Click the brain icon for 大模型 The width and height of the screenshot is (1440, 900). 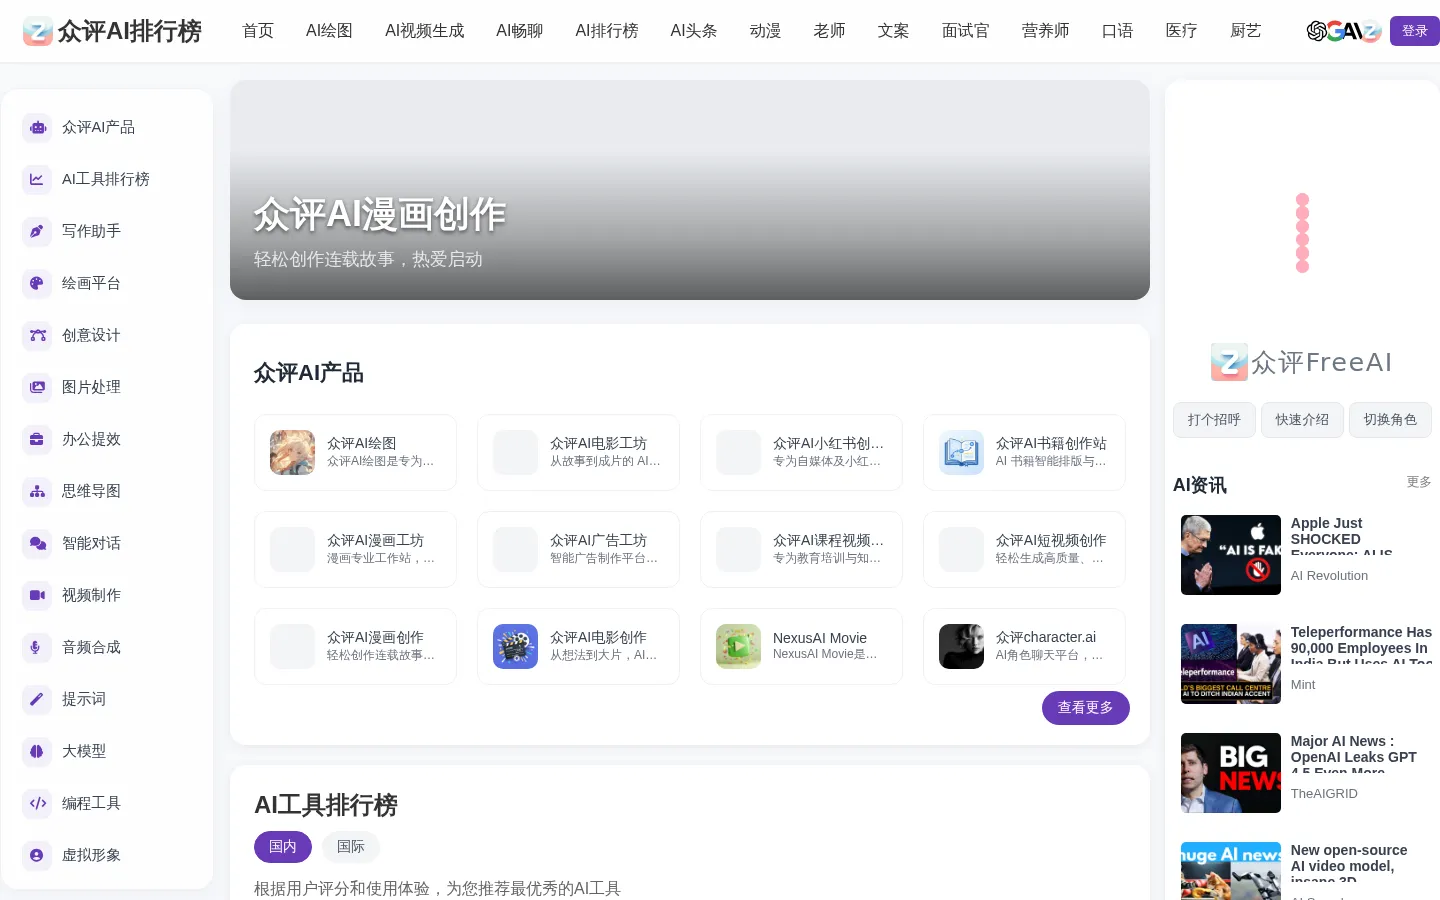(37, 751)
